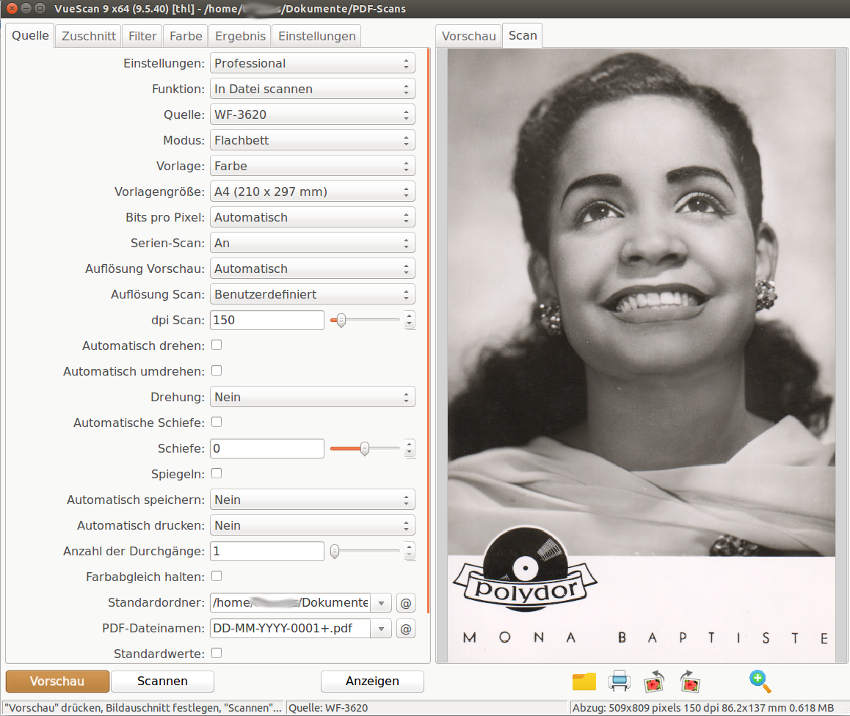The height and width of the screenshot is (716, 850).
Task: Open Quelle dropdown WF-3620
Action: pos(312,115)
